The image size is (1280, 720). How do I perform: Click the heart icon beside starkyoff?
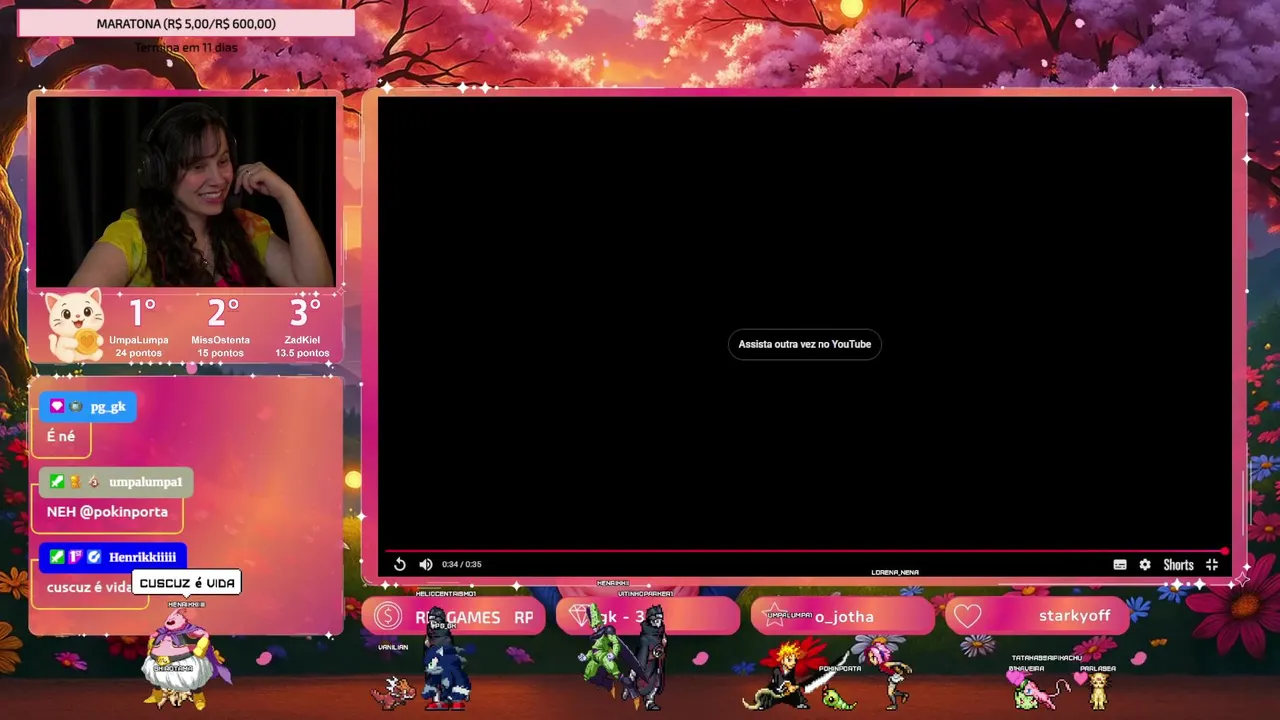[967, 616]
